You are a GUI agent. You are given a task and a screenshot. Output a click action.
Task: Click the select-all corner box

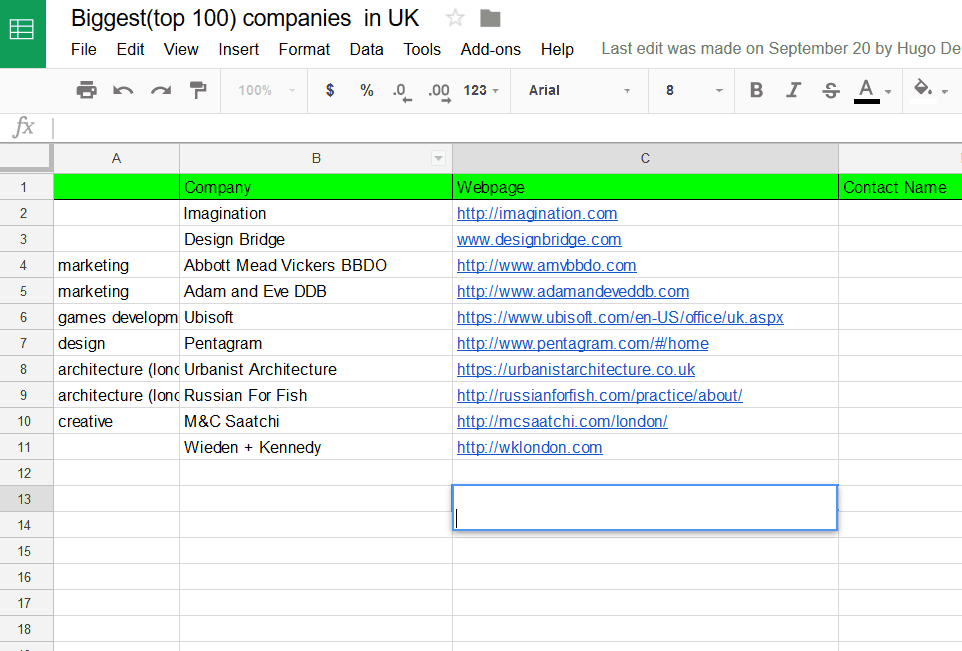(x=26, y=157)
